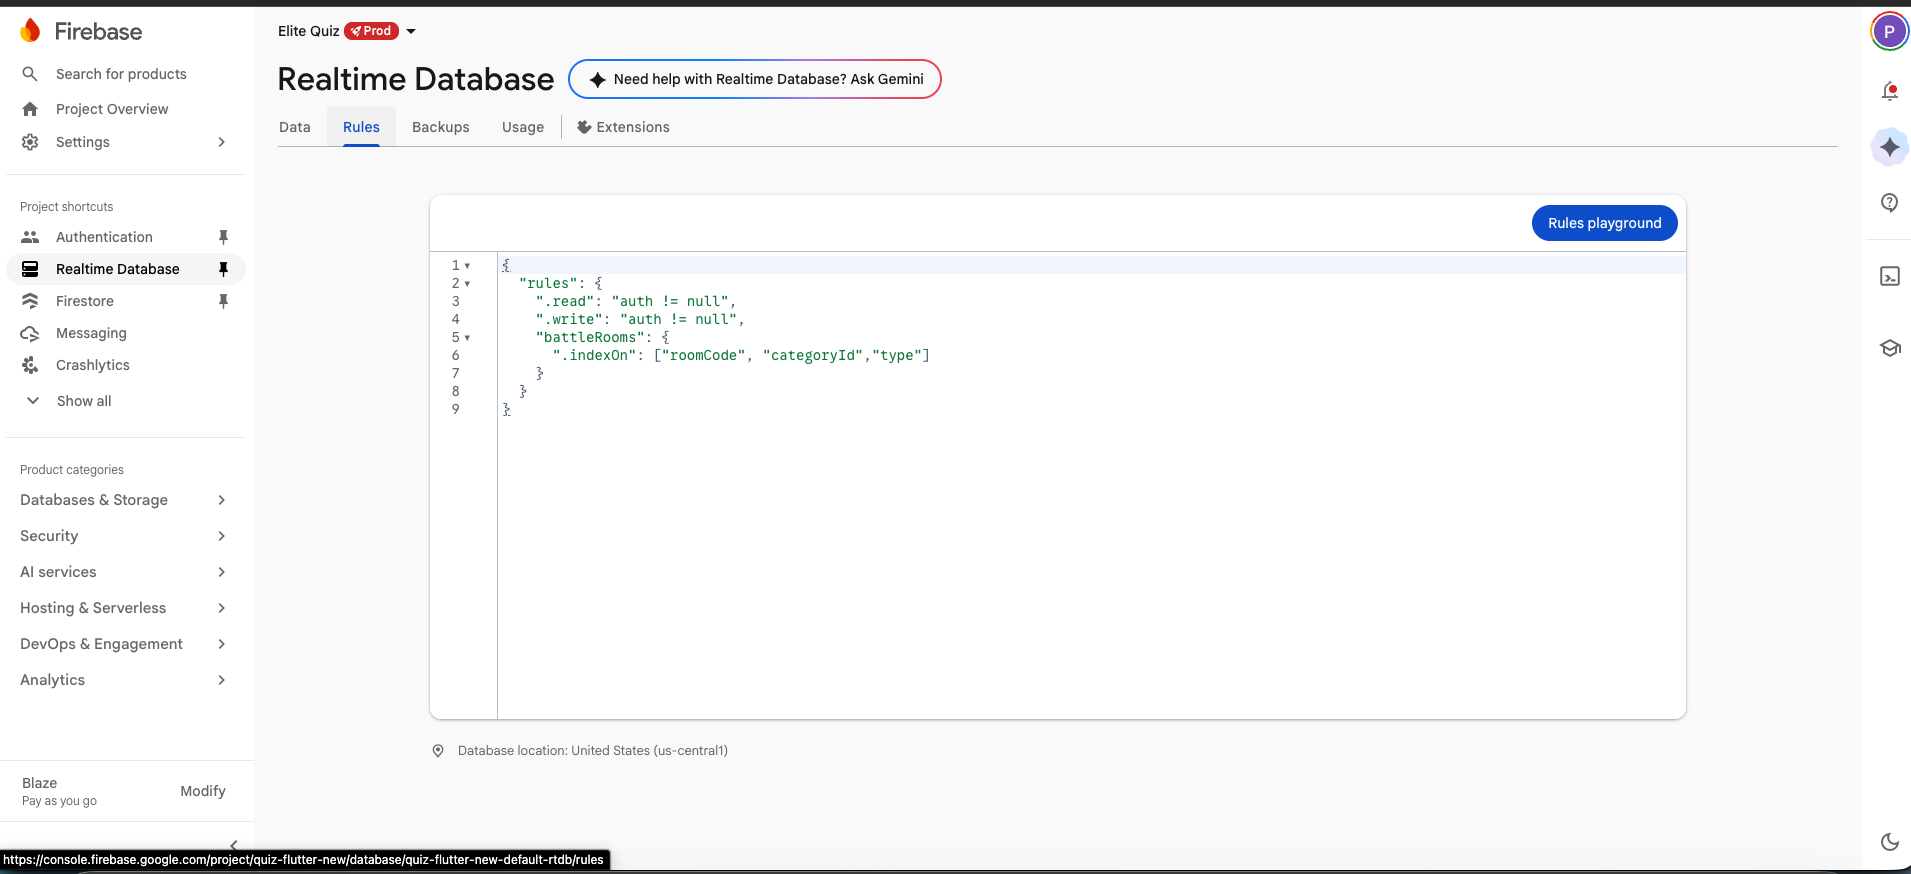Click "battleRooms" key on line 5

coord(594,337)
